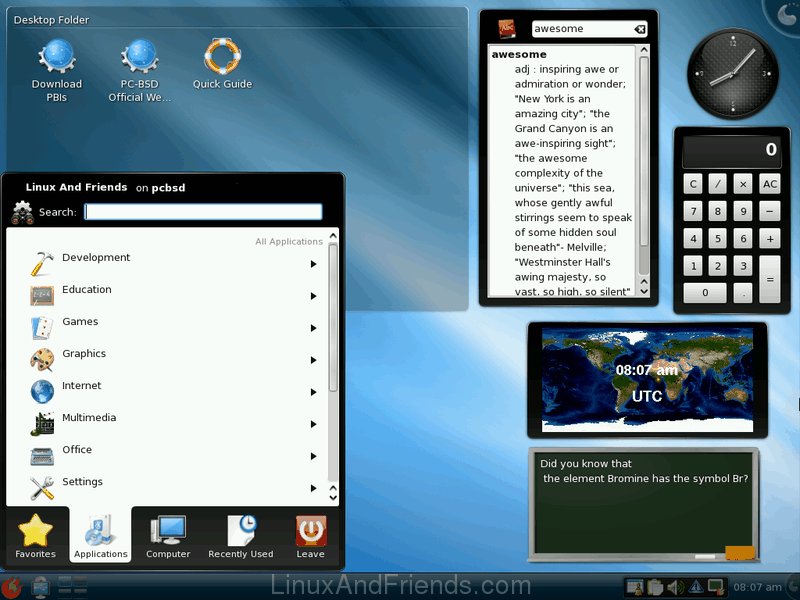Open the Internet applications category
Screen dimensions: 800x600
point(82,386)
